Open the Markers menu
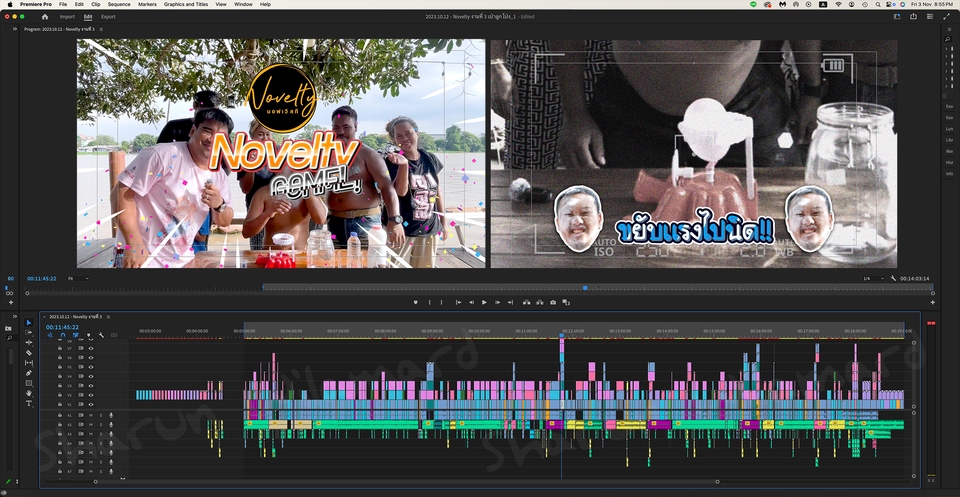The width and height of the screenshot is (960, 497). pyautogui.click(x=147, y=4)
